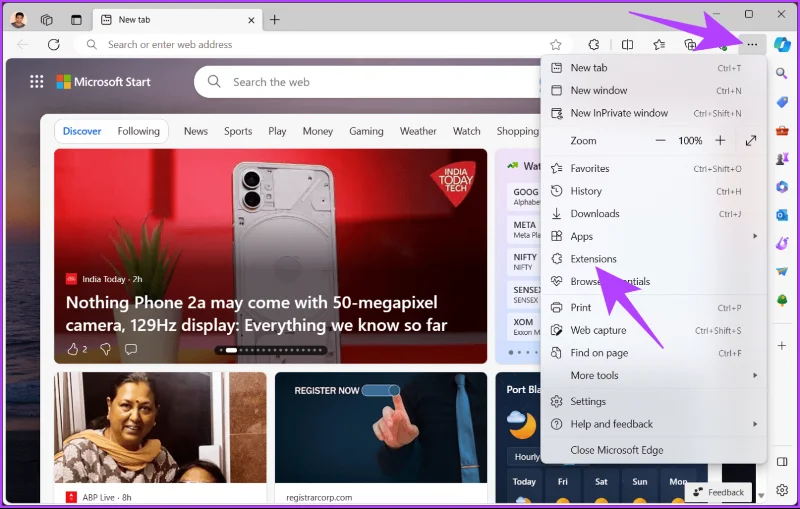800x509 pixels.
Task: Switch to the Following tab
Action: tap(138, 131)
